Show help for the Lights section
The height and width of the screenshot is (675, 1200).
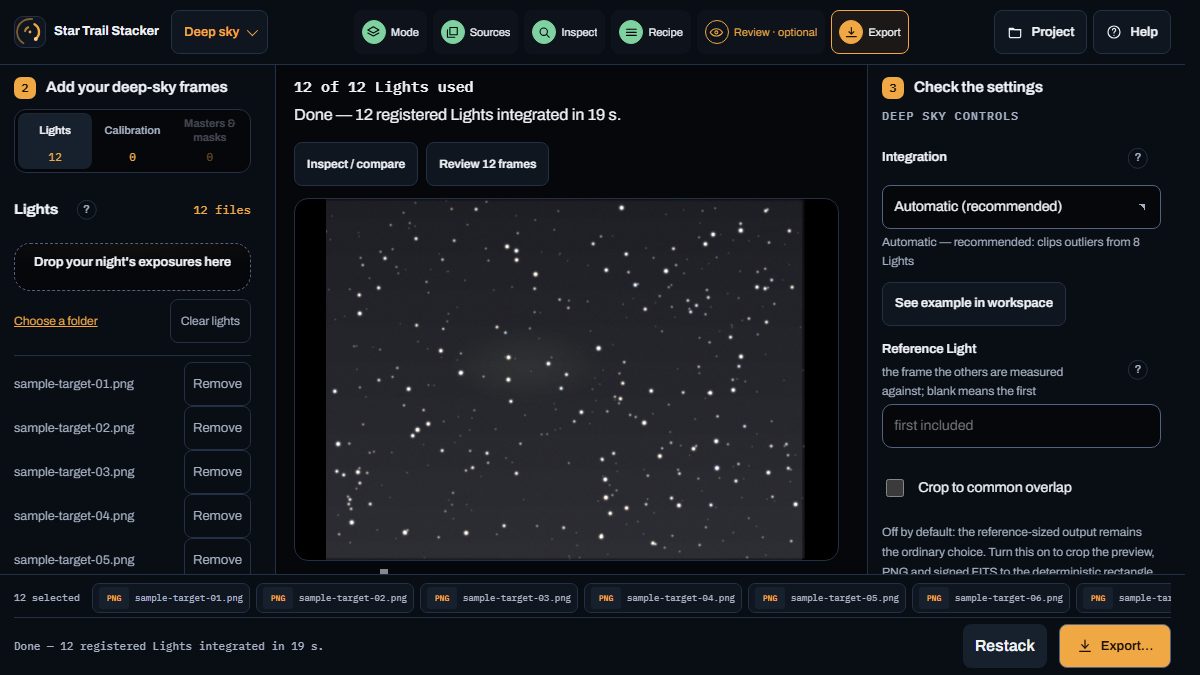pyautogui.click(x=87, y=210)
